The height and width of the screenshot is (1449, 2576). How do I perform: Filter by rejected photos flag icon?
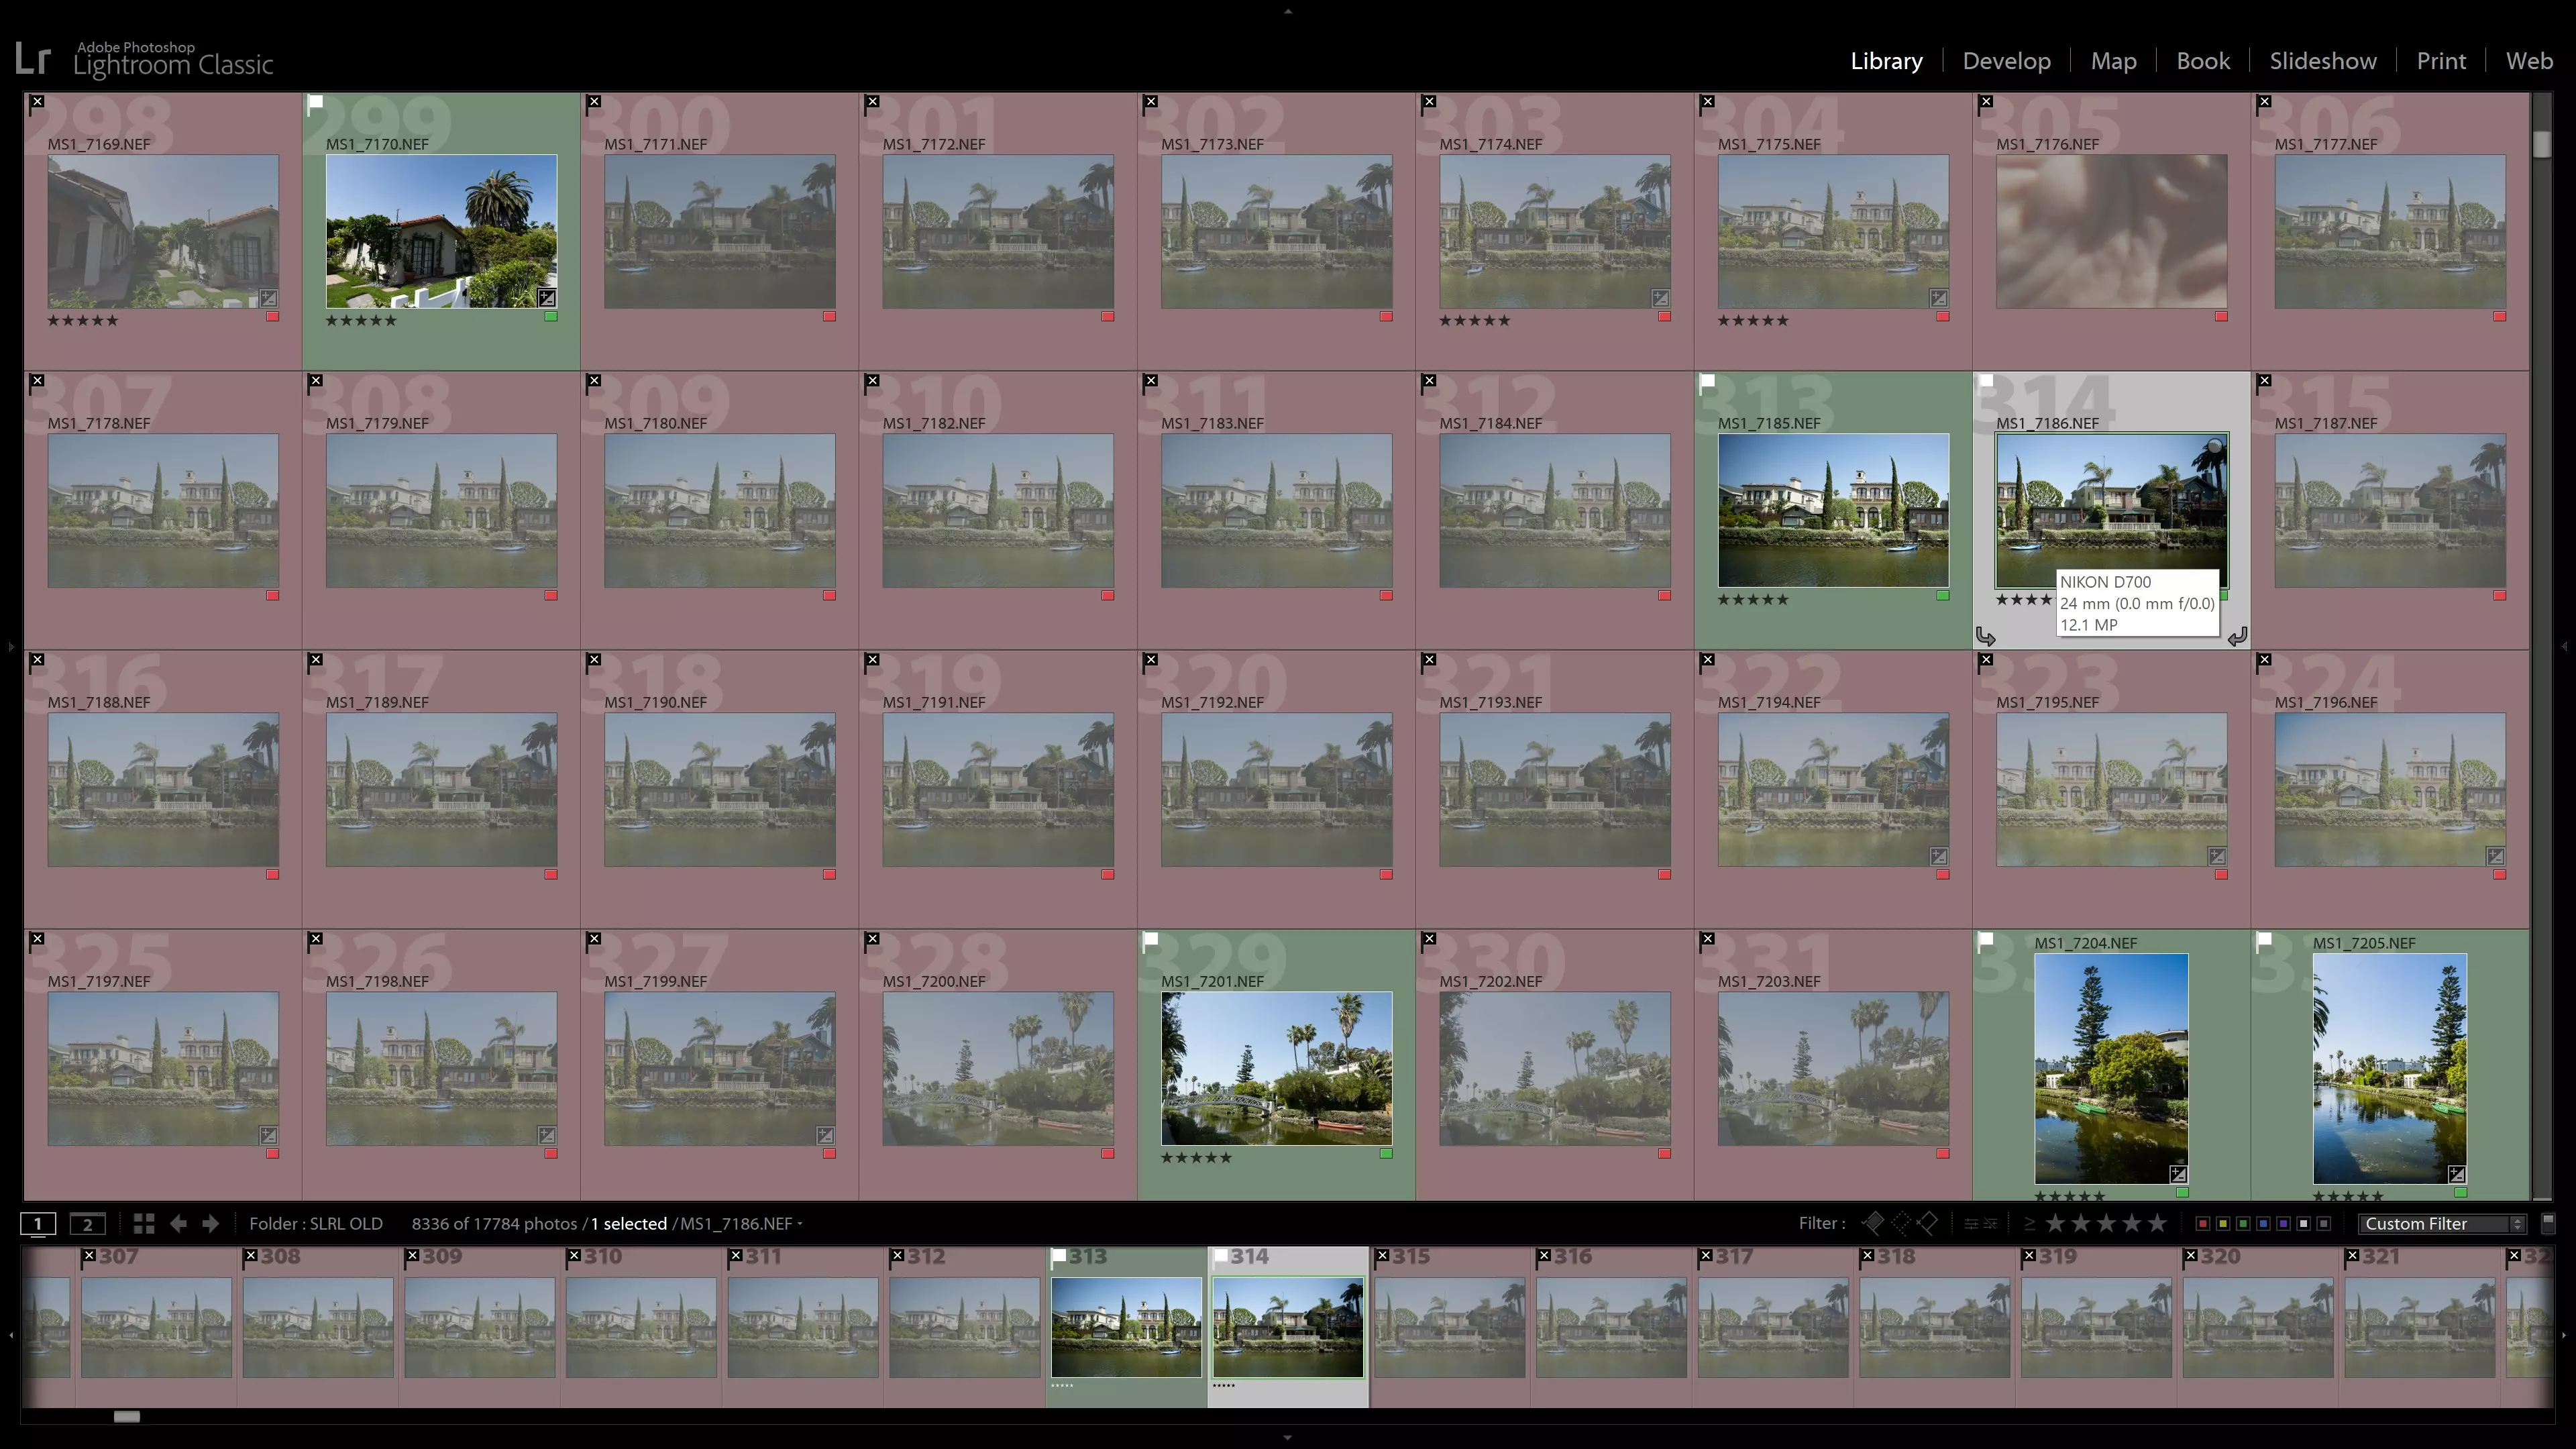click(x=1927, y=1223)
